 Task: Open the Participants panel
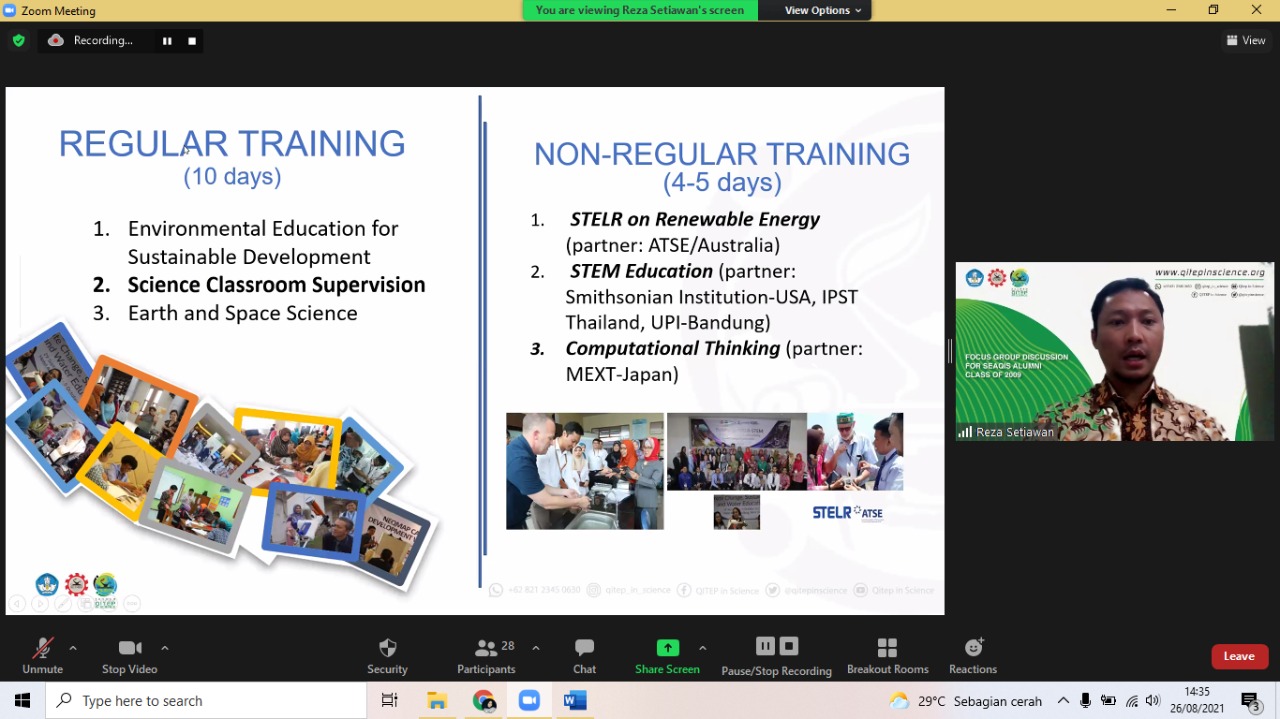click(x=486, y=655)
